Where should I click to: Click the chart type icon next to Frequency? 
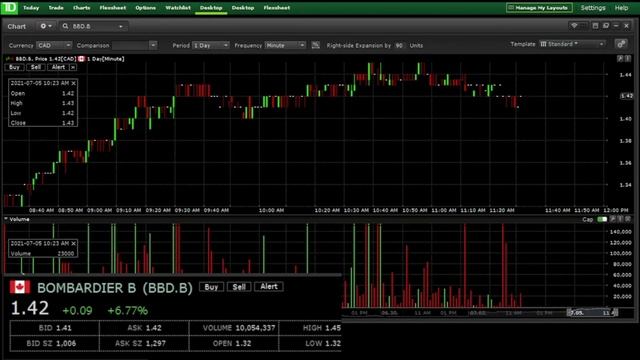(316, 45)
